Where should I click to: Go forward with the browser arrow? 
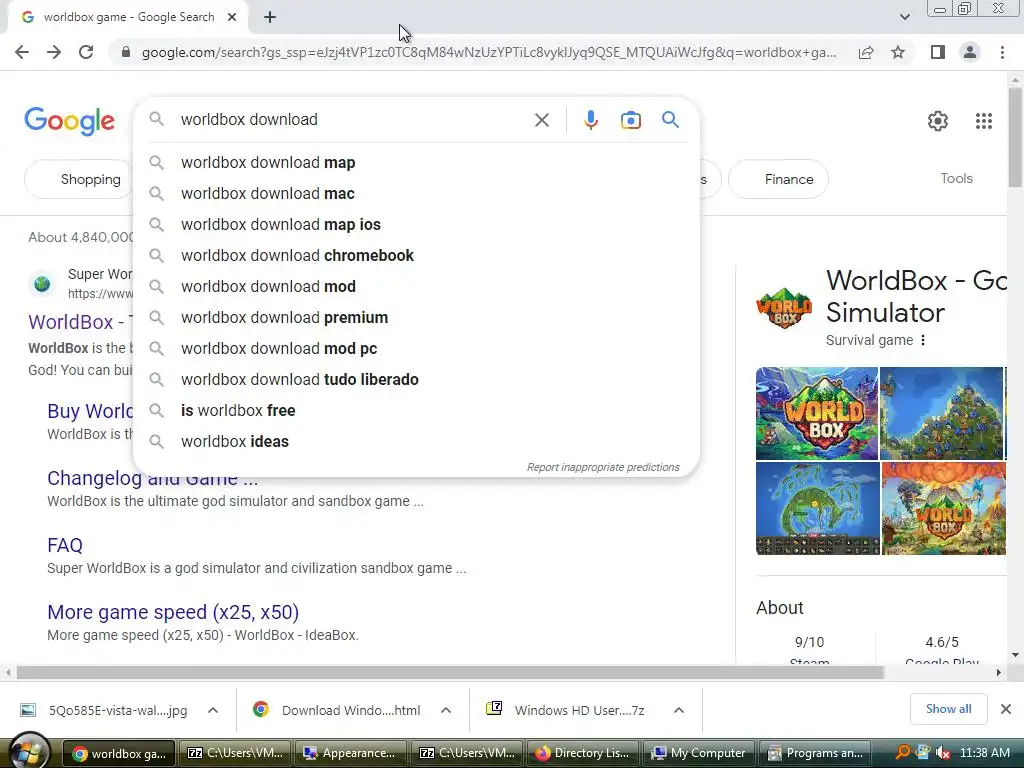[x=54, y=52]
